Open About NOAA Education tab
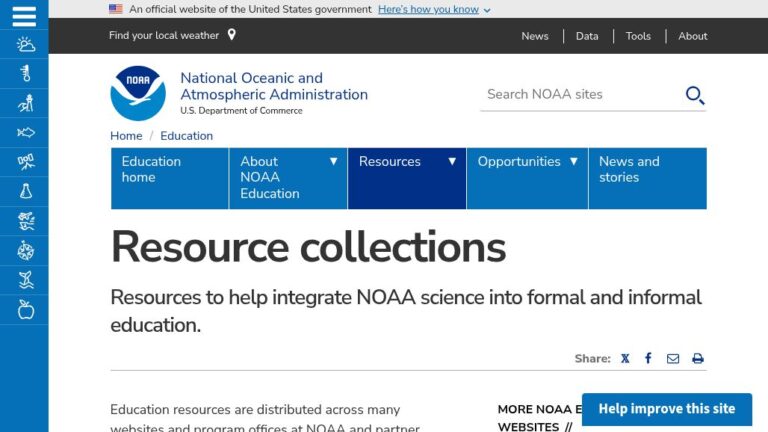The width and height of the screenshot is (768, 432). point(288,178)
